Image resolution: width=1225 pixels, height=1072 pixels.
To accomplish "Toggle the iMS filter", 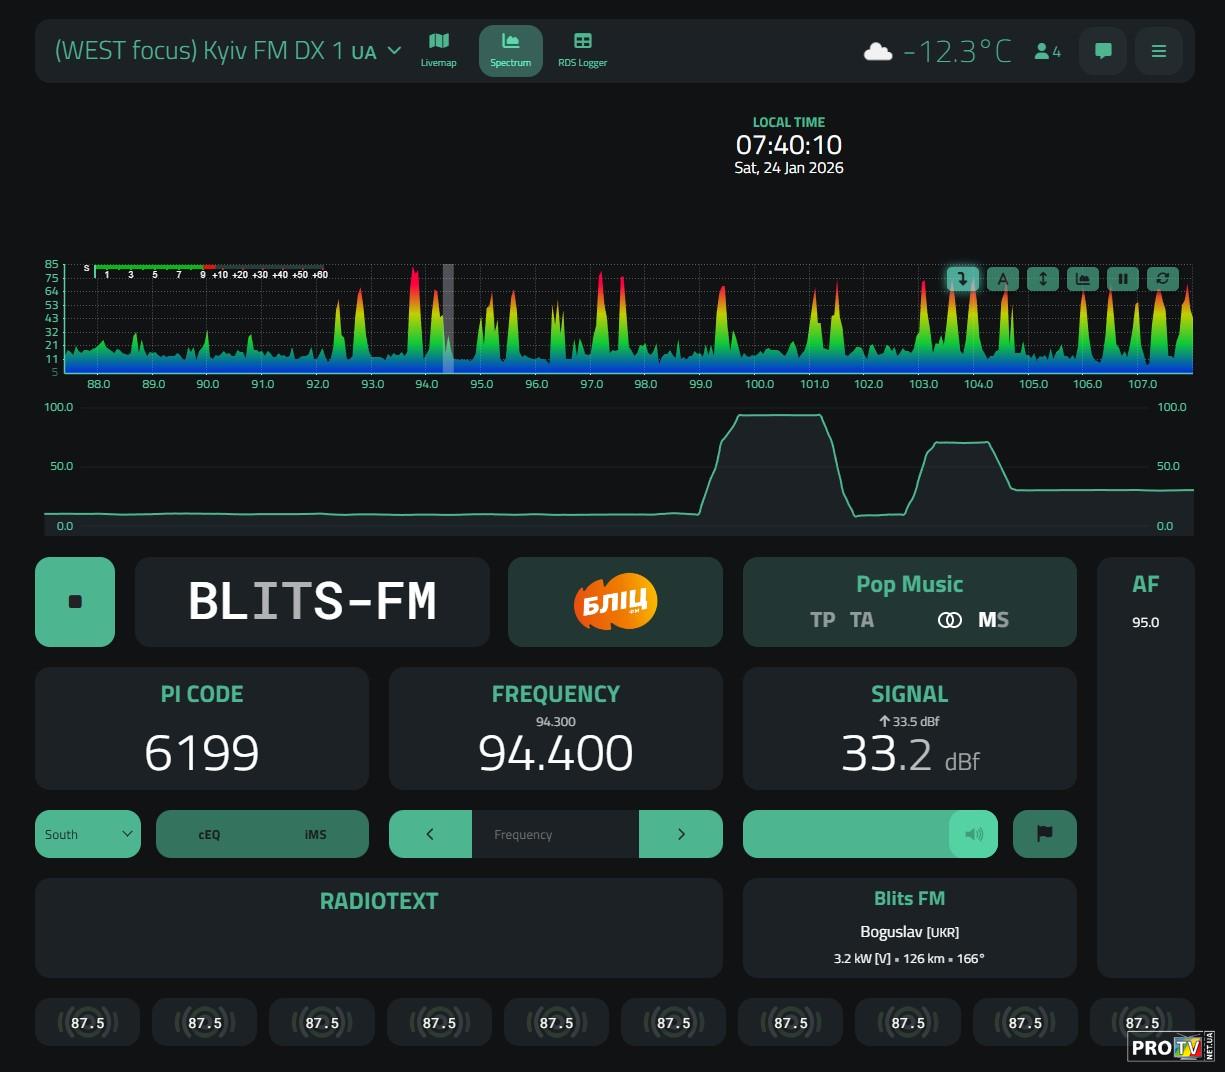I will click(x=315, y=834).
